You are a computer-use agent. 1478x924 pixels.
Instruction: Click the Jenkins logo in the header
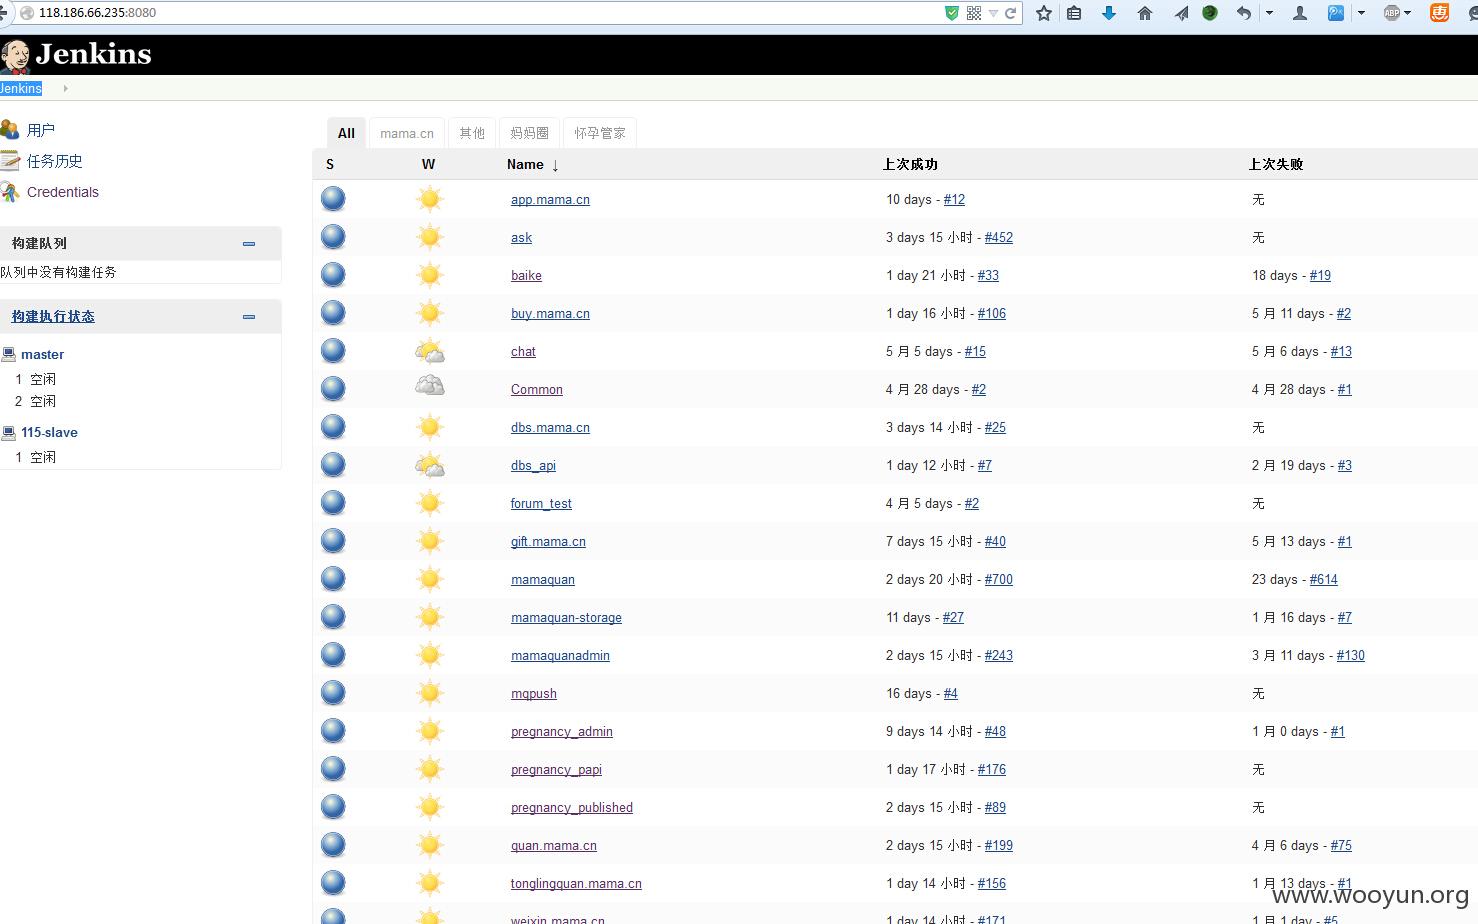coord(76,55)
